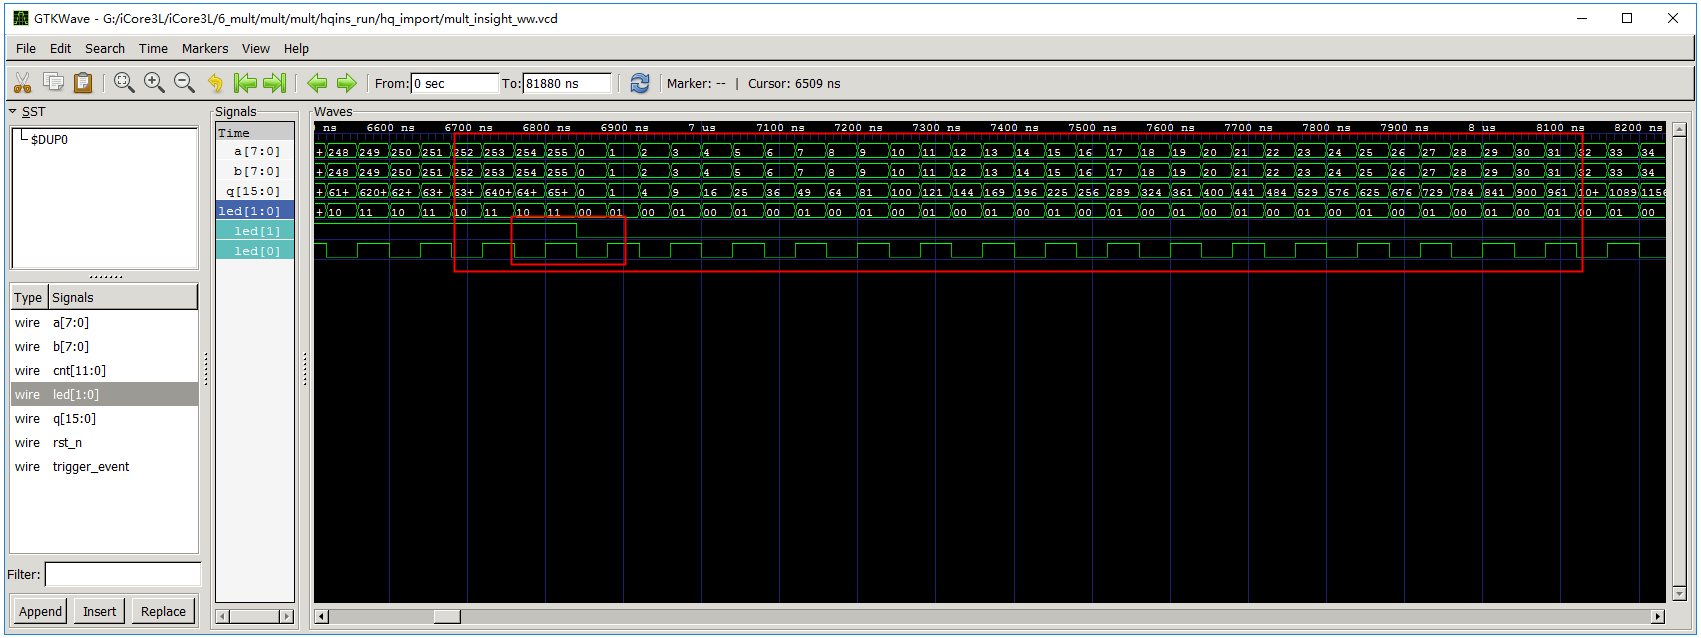Click the Cut traces scissors icon

[22, 83]
